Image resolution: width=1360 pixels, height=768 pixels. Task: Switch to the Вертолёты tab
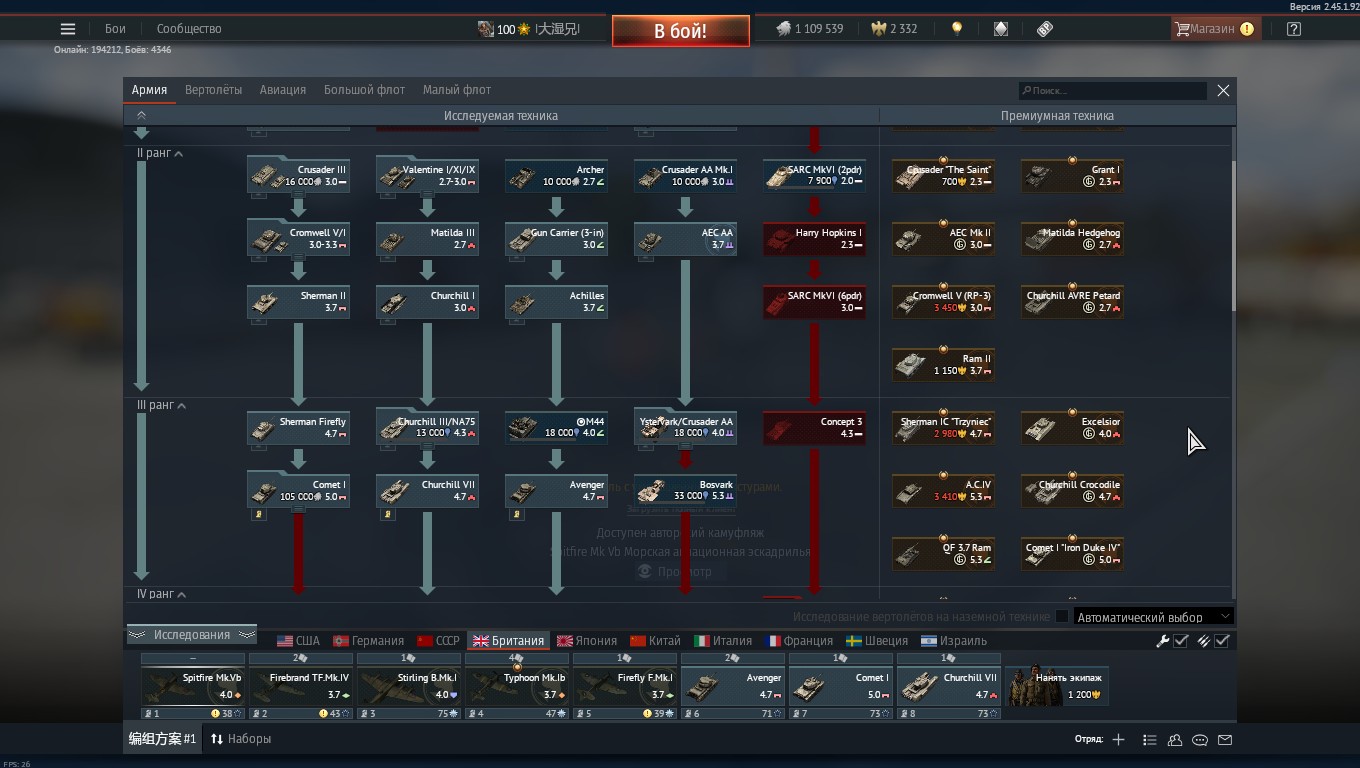coord(213,90)
